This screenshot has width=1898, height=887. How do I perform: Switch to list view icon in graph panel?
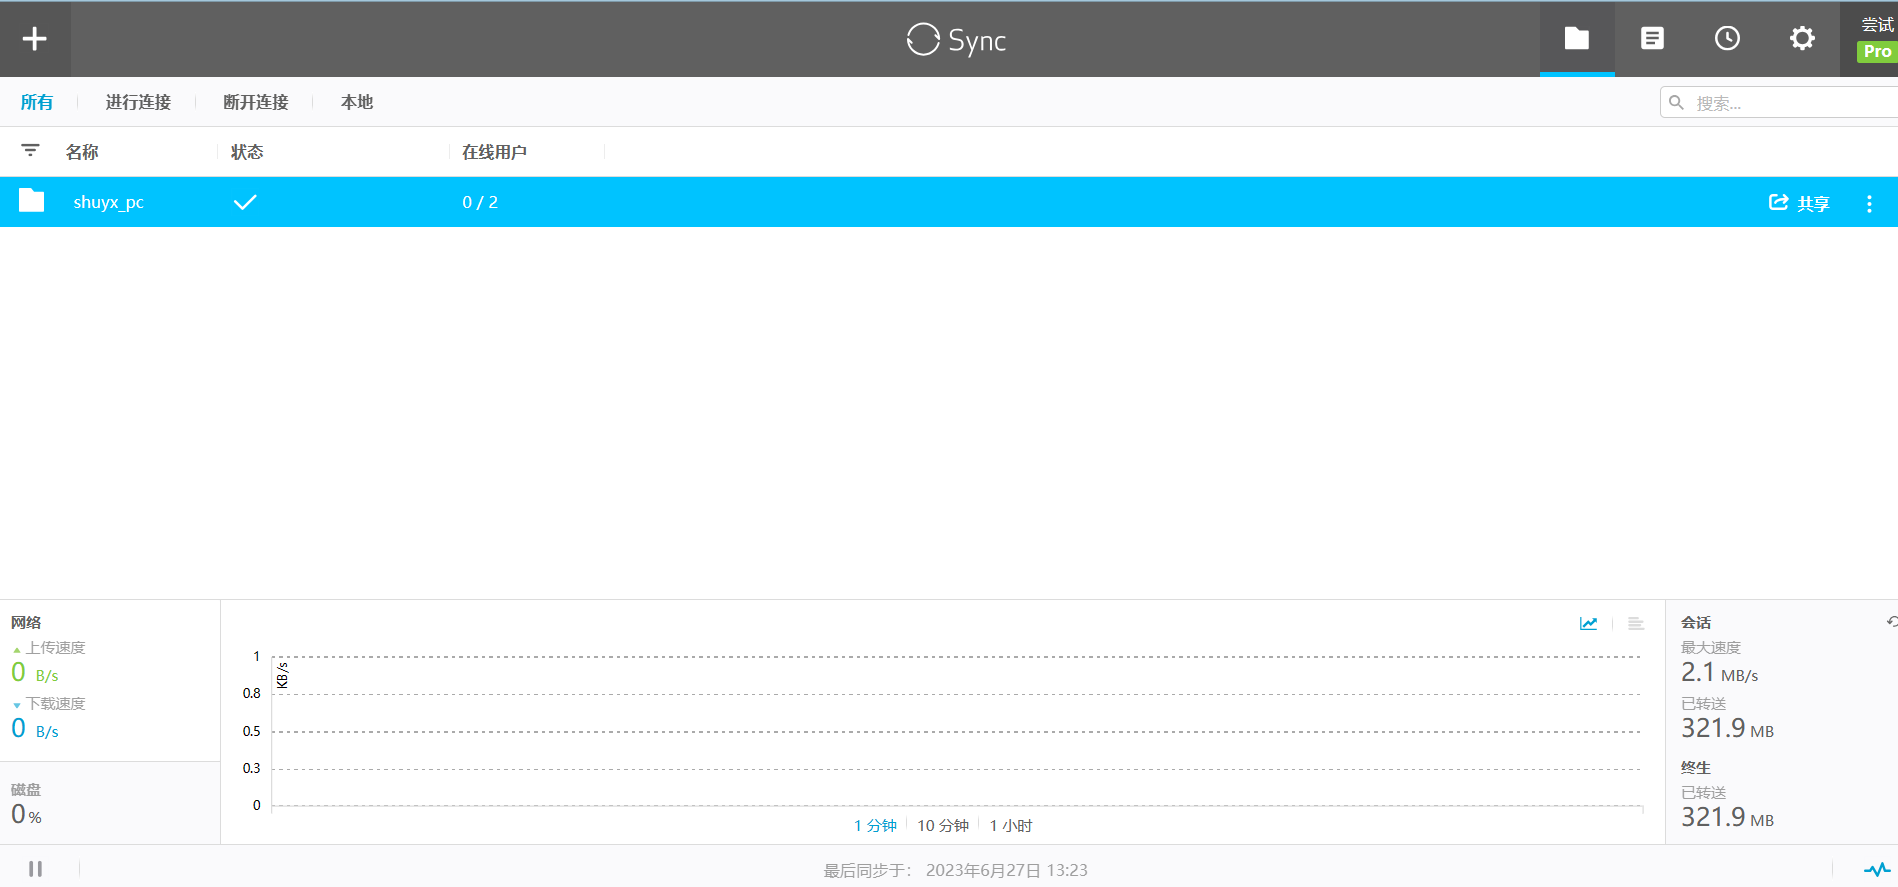click(x=1636, y=624)
